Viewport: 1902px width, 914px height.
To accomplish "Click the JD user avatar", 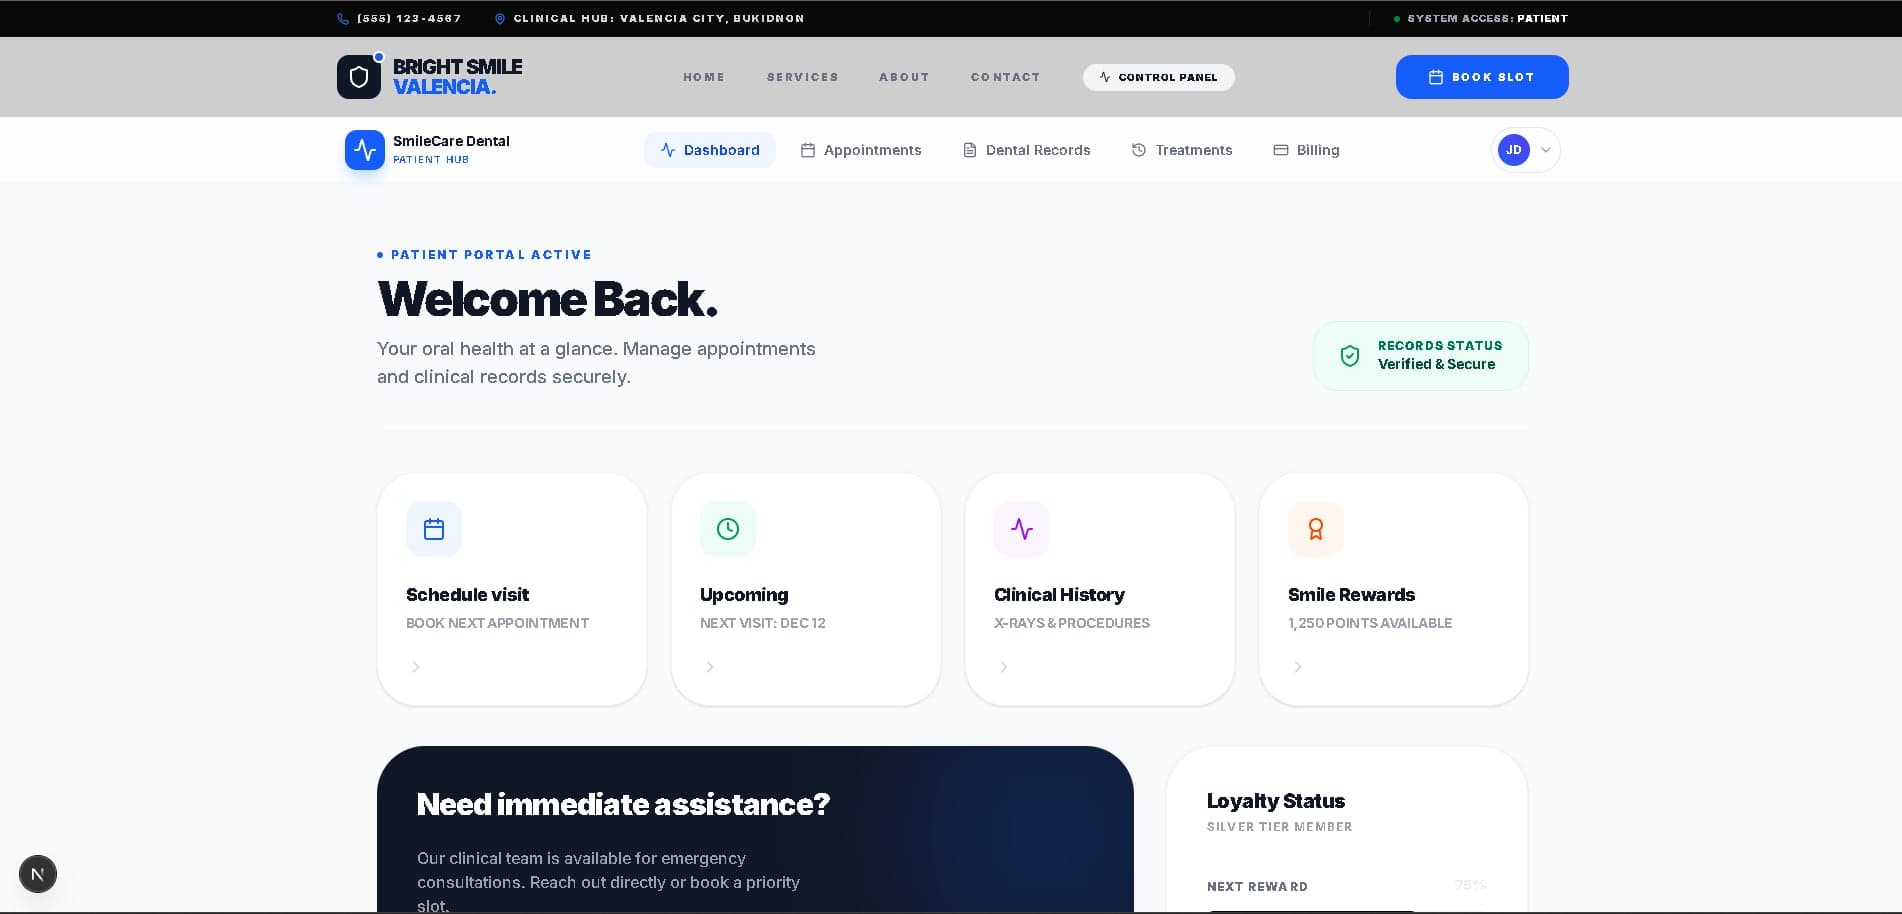I will 1514,150.
